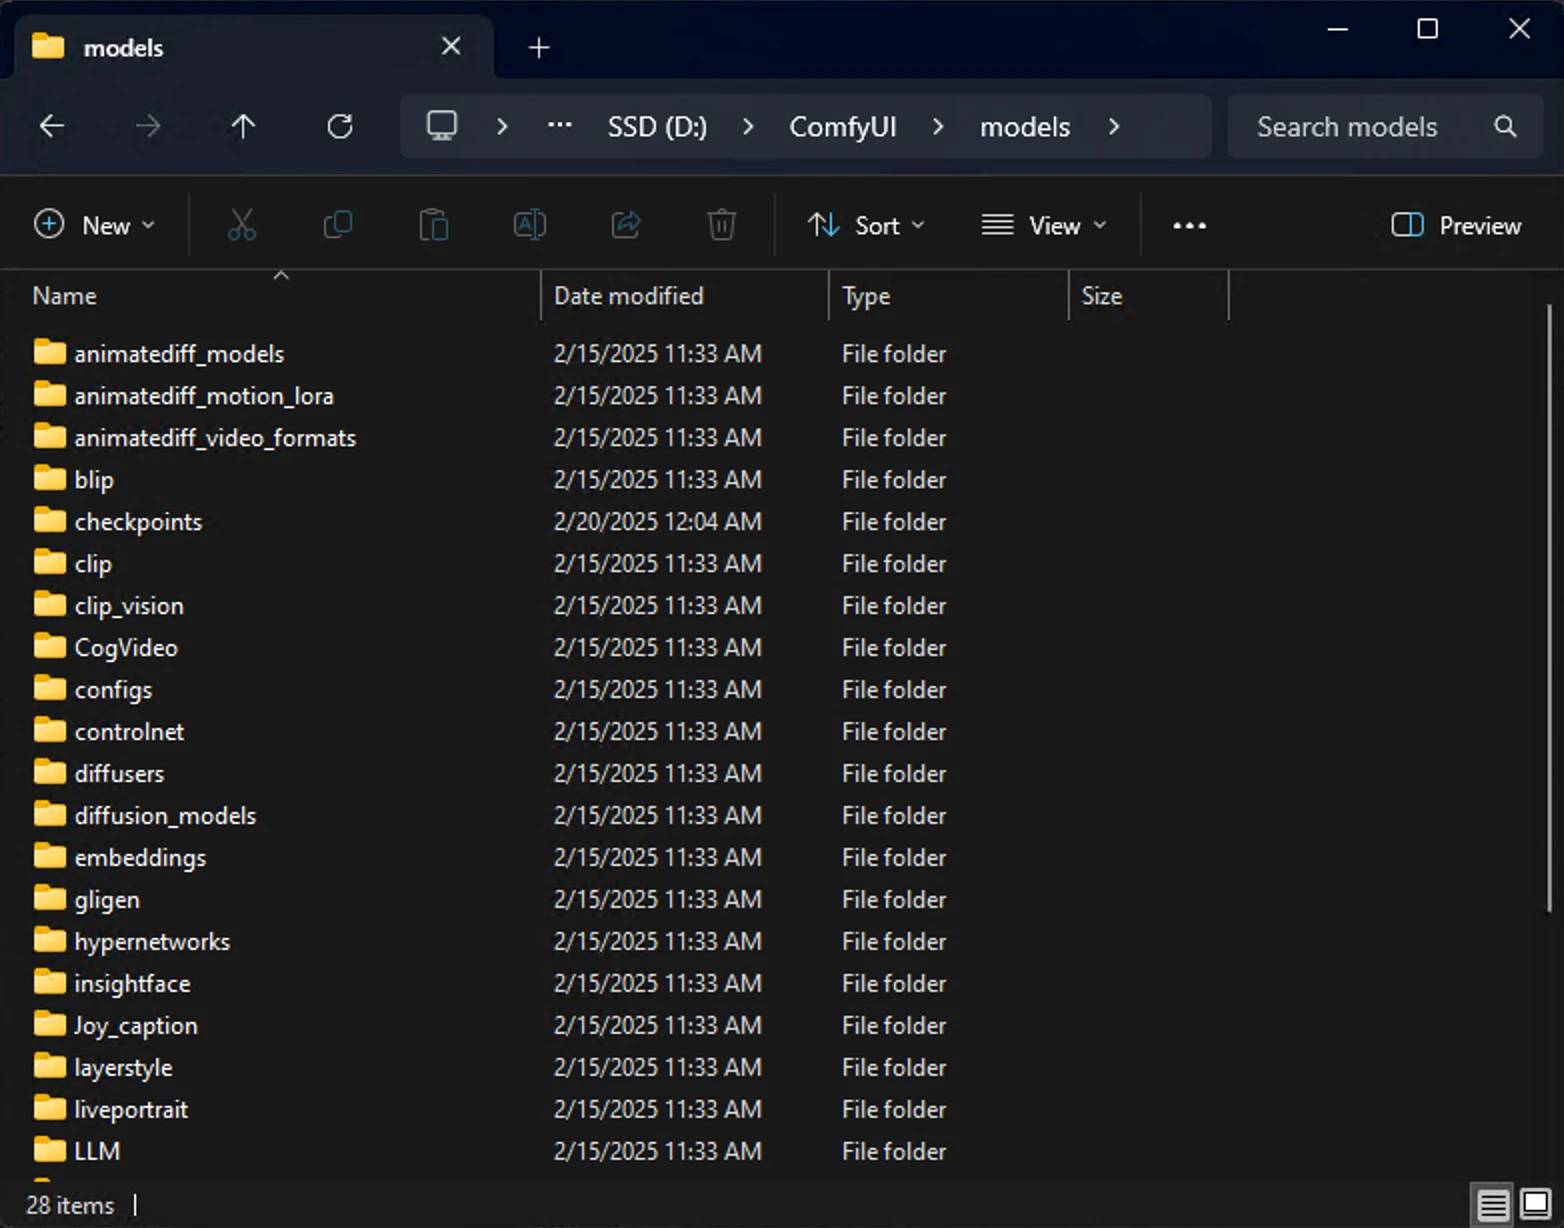The height and width of the screenshot is (1228, 1564).
Task: Click the Rename toolbar icon
Action: [x=530, y=225]
